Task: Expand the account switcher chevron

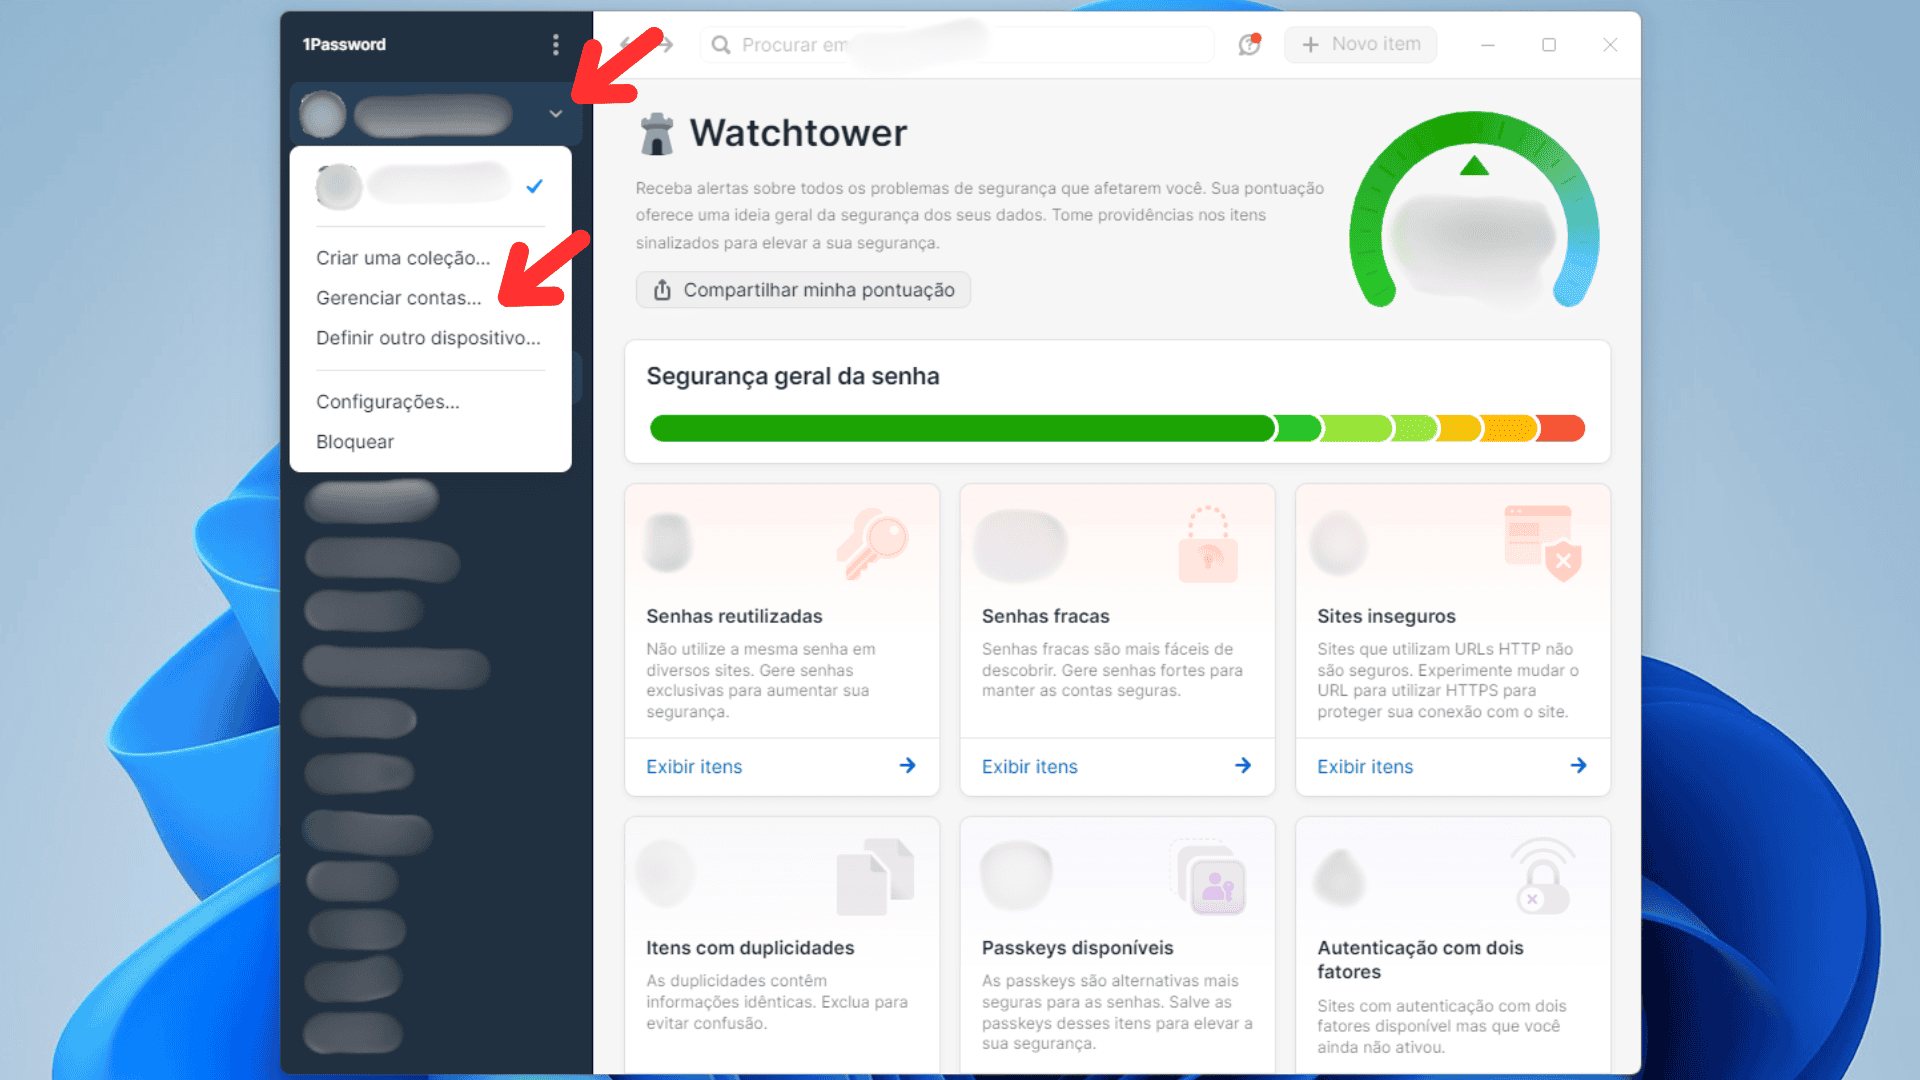Action: pyautogui.click(x=555, y=114)
